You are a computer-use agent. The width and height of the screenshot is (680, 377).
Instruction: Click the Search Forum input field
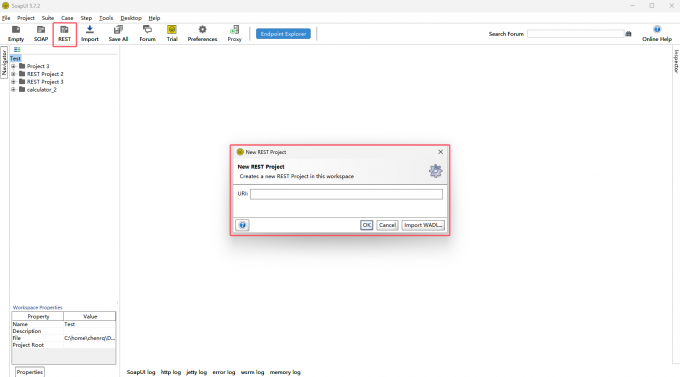pyautogui.click(x=575, y=34)
